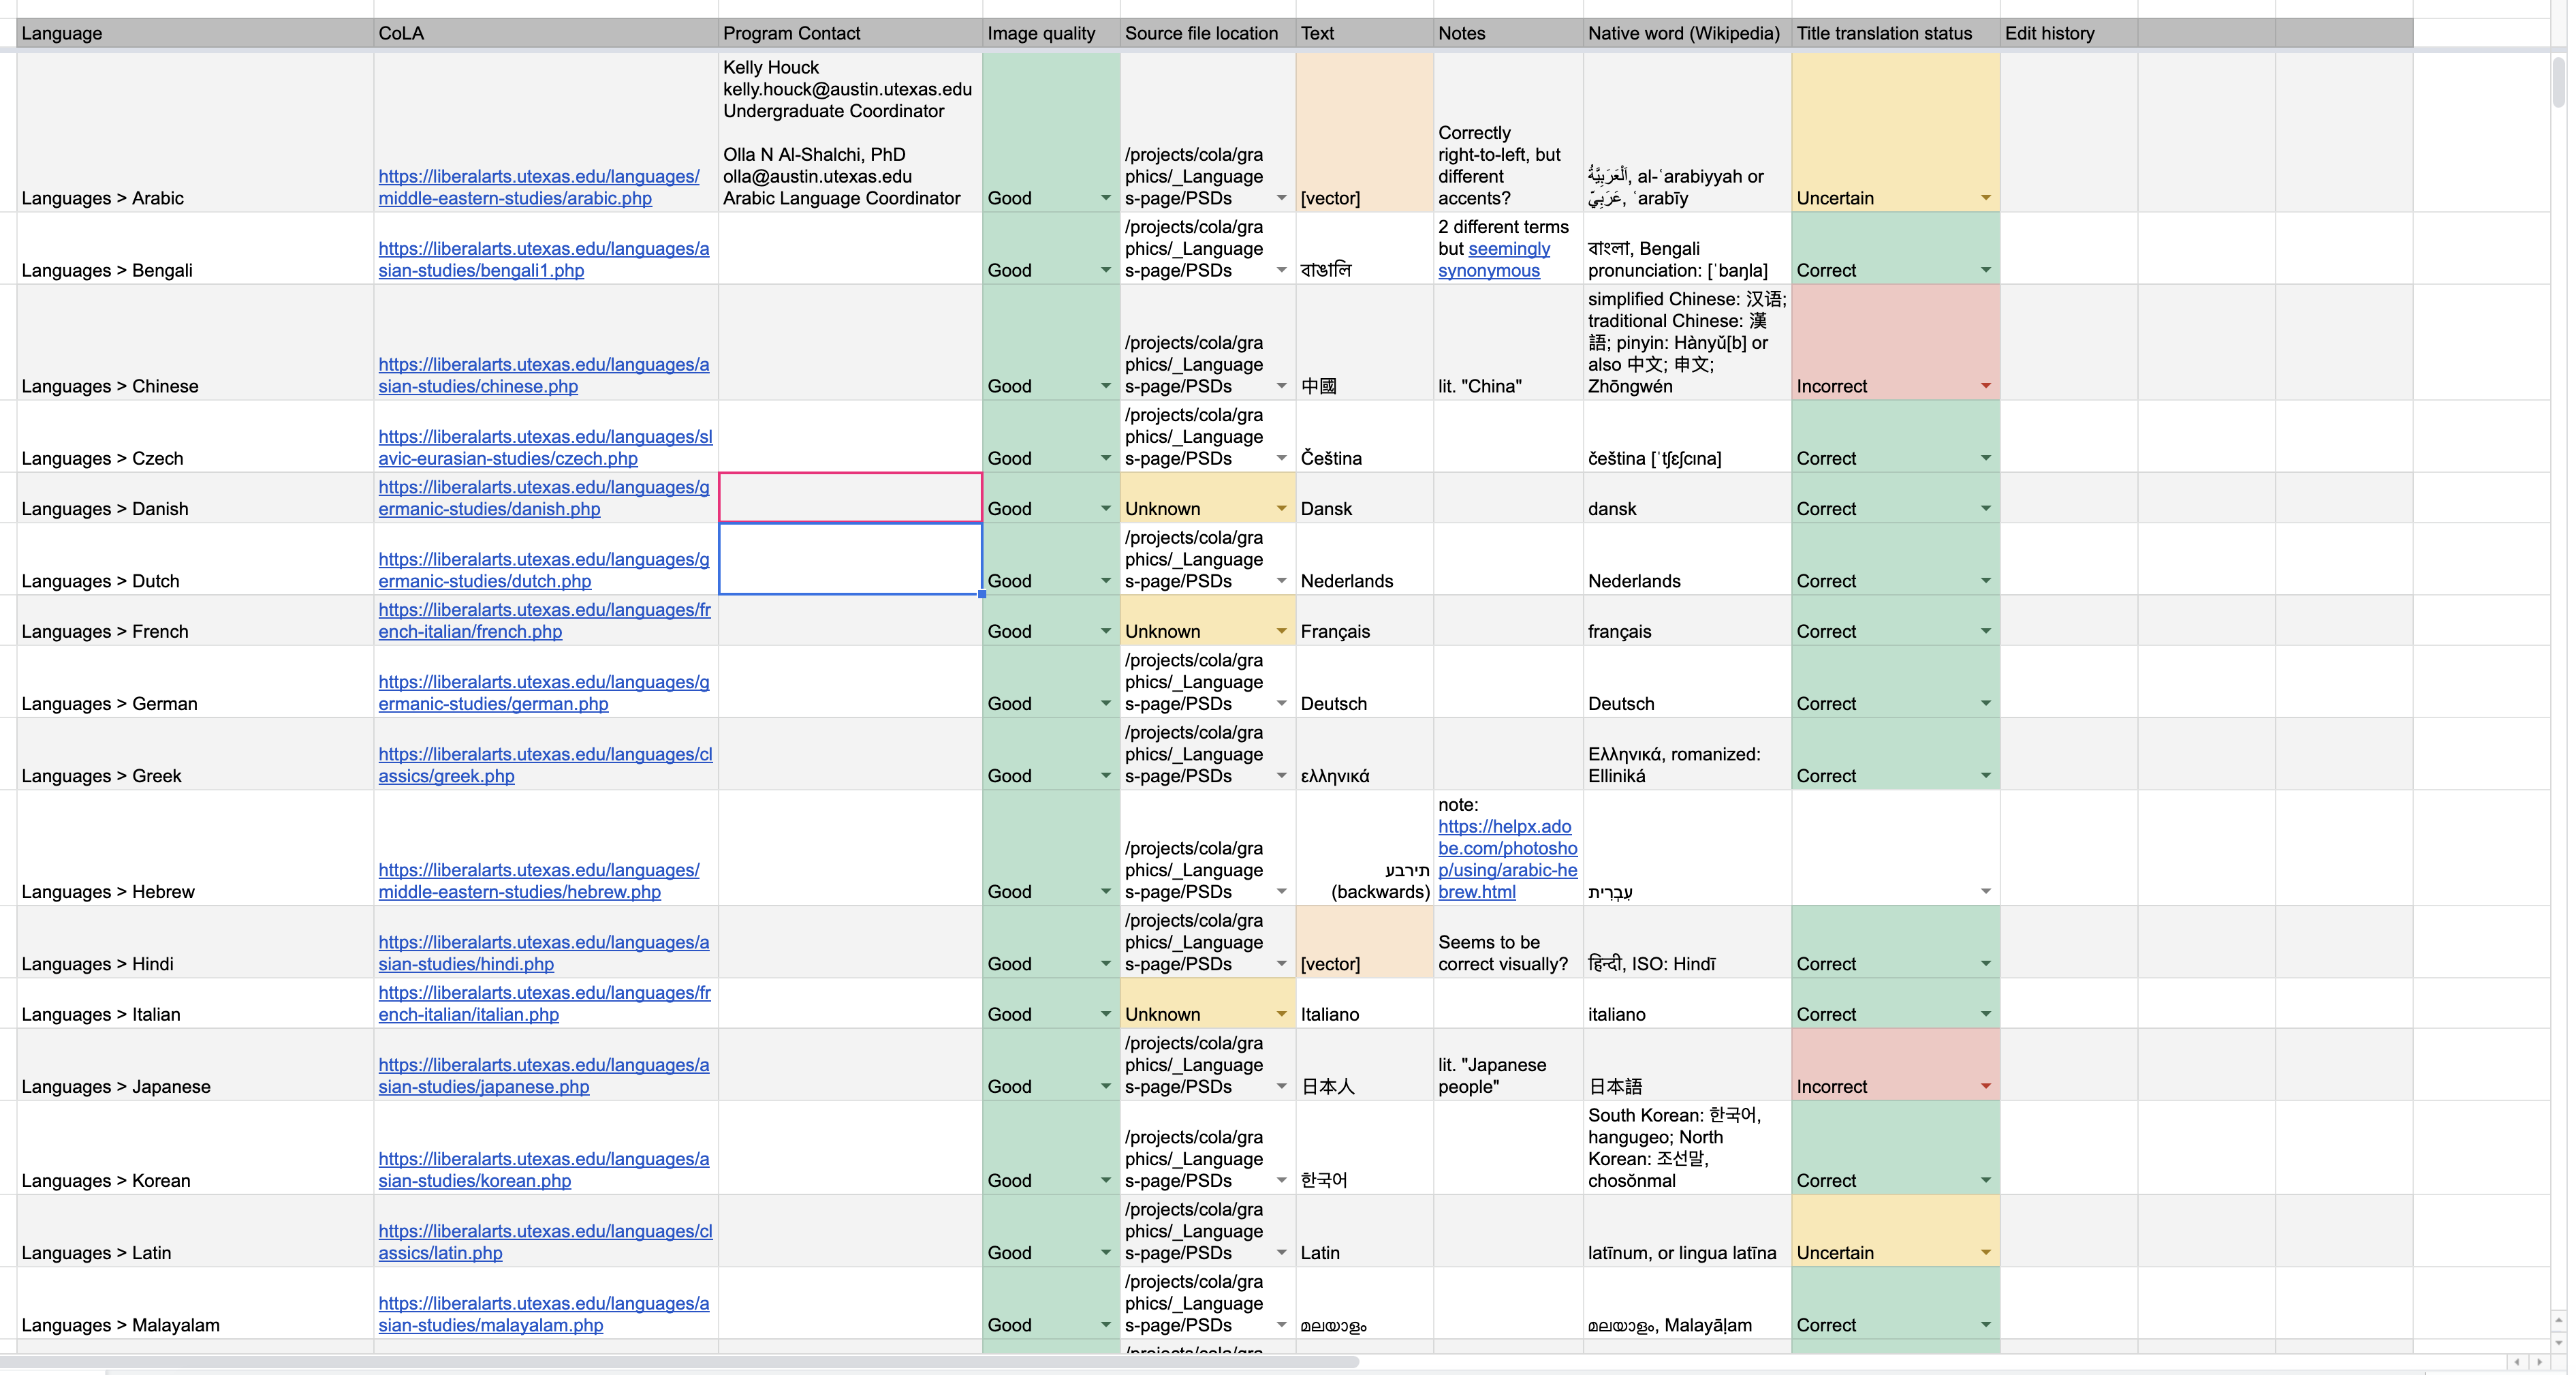Open the Chinese CoLA page link
The width and height of the screenshot is (2576, 1375).
pyautogui.click(x=543, y=375)
